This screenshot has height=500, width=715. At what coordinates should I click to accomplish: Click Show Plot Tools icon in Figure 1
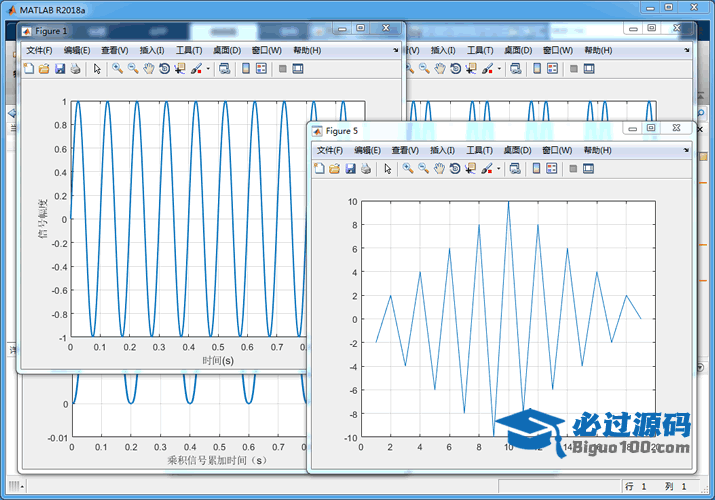coord(298,69)
